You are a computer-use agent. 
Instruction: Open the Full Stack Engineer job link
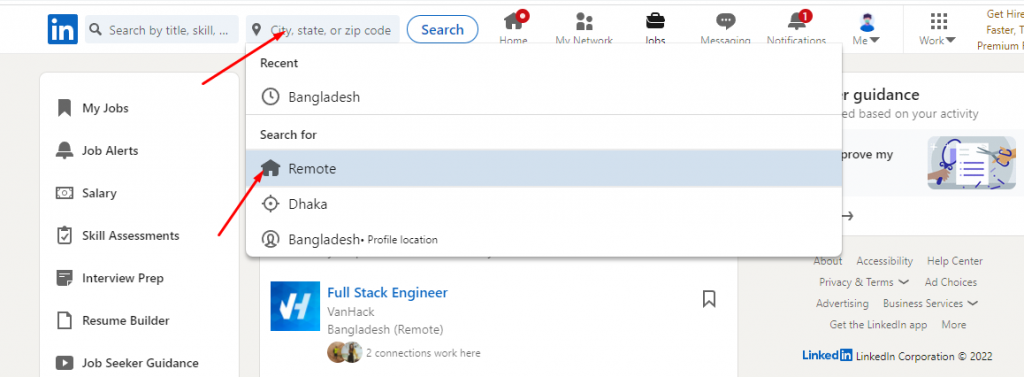(387, 292)
